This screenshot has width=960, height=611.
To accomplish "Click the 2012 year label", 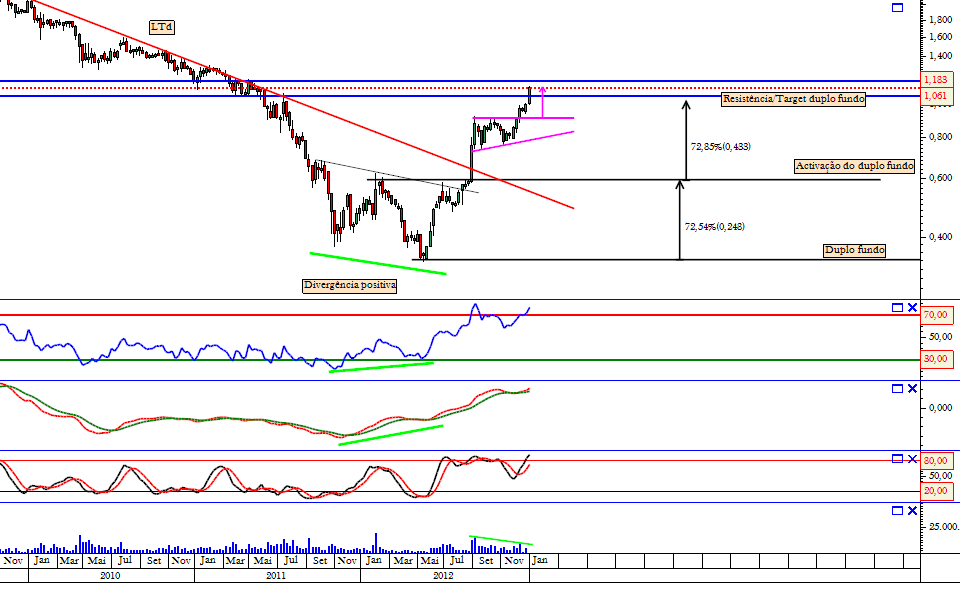I will [443, 575].
